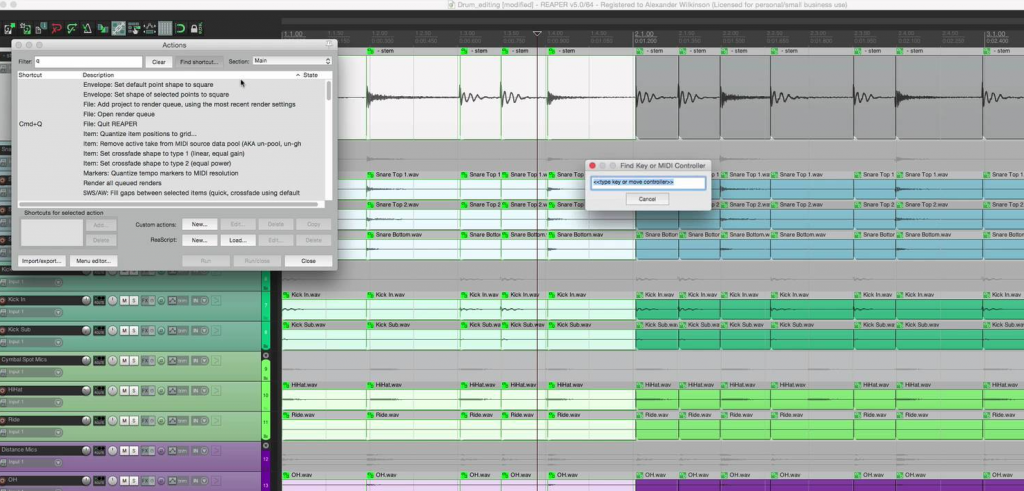Open record mode dropdown on Kick In
Image resolution: width=1024 pixels, height=491 pixels.
[204, 300]
